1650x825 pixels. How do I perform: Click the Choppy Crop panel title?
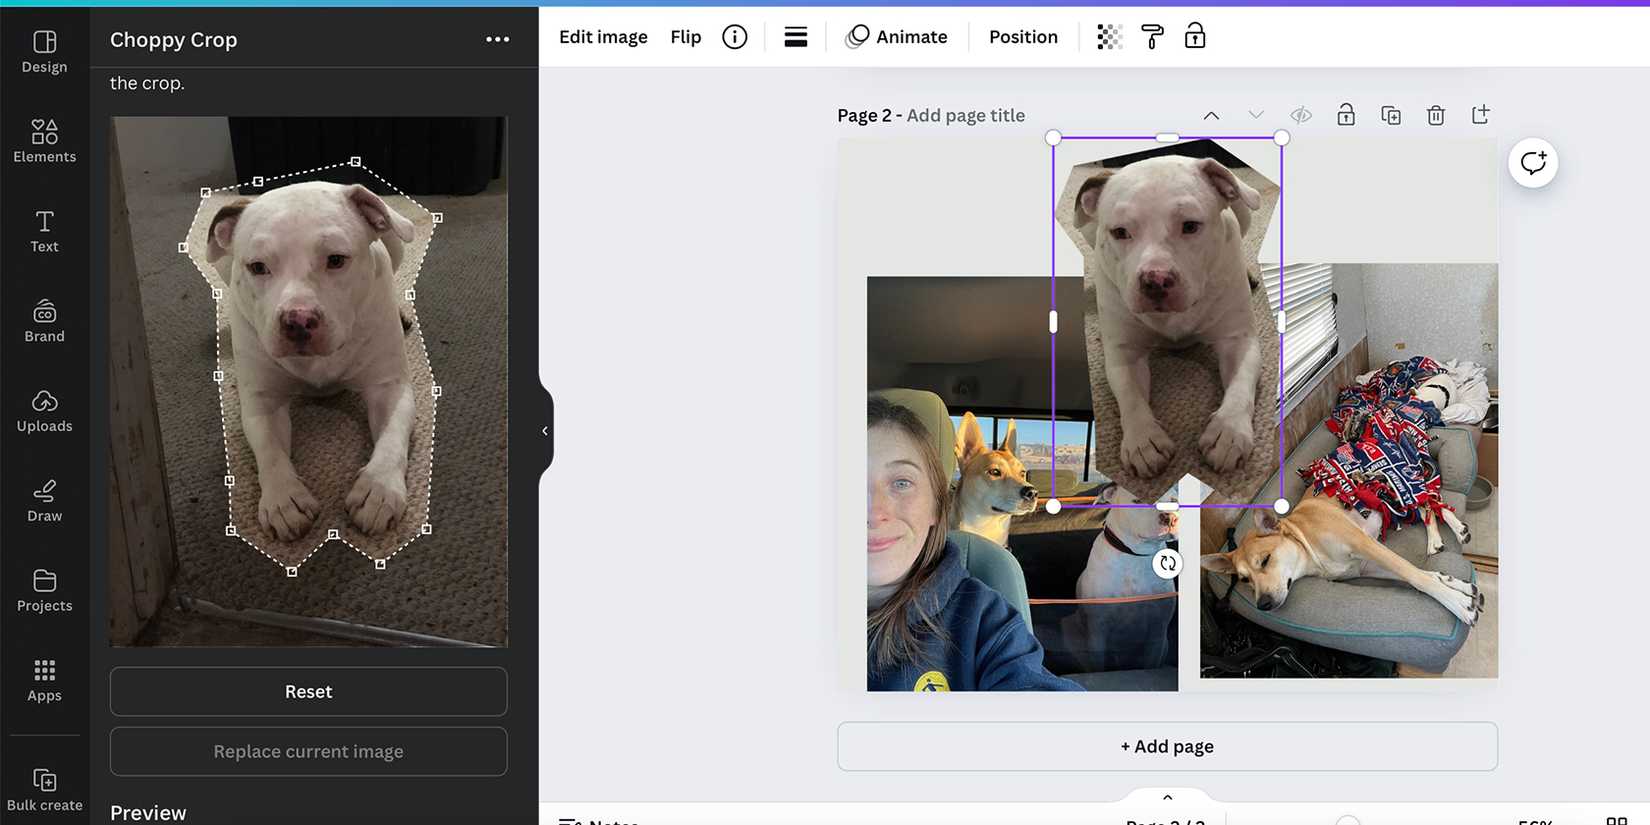[x=173, y=40]
